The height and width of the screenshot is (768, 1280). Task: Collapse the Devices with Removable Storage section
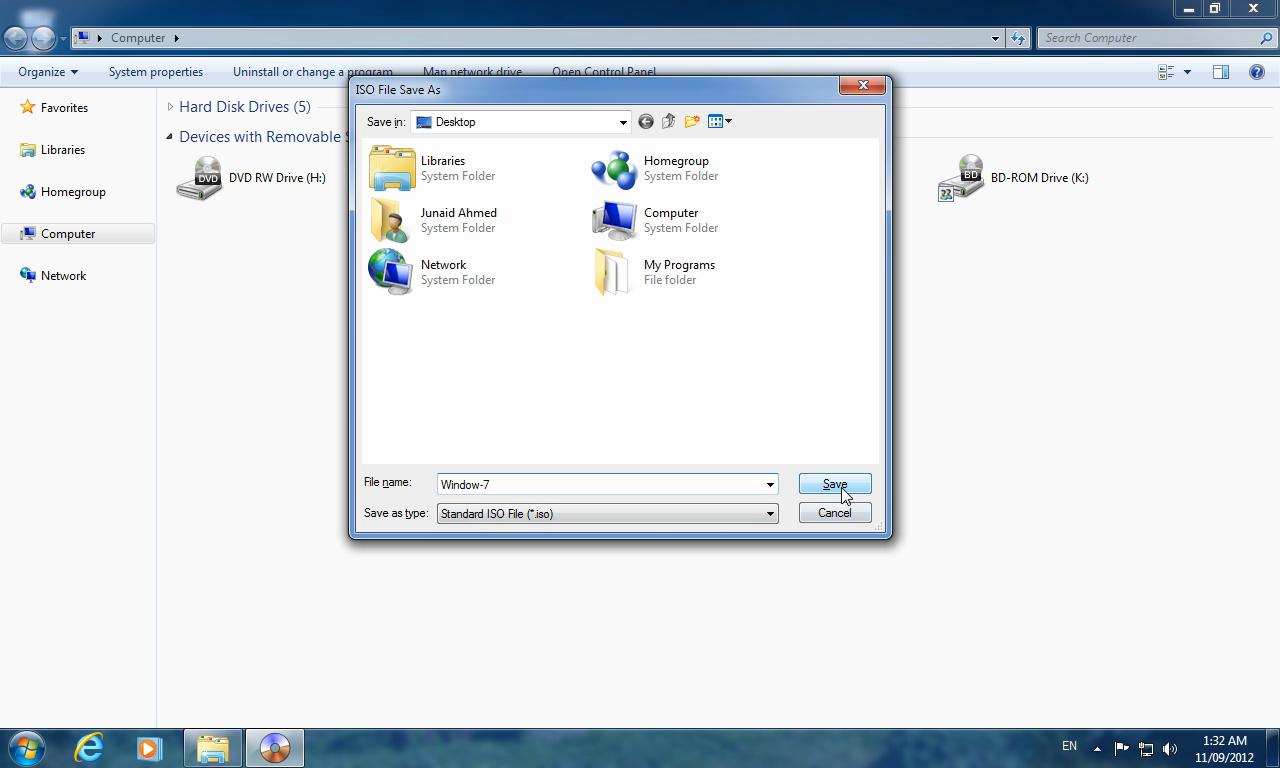click(169, 137)
